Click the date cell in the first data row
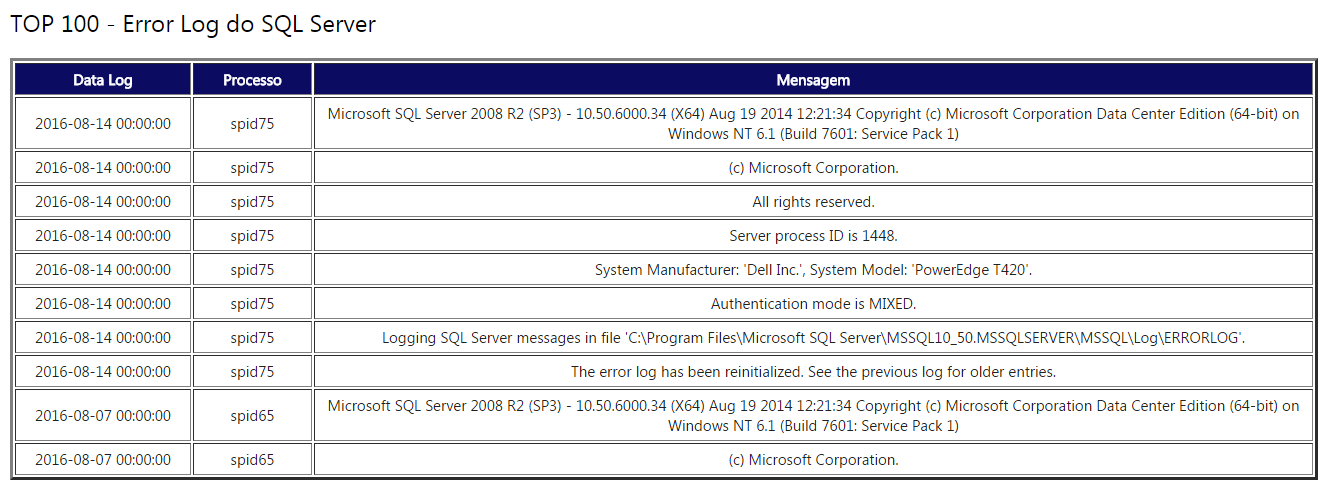This screenshot has height=491, width=1327. click(x=103, y=124)
